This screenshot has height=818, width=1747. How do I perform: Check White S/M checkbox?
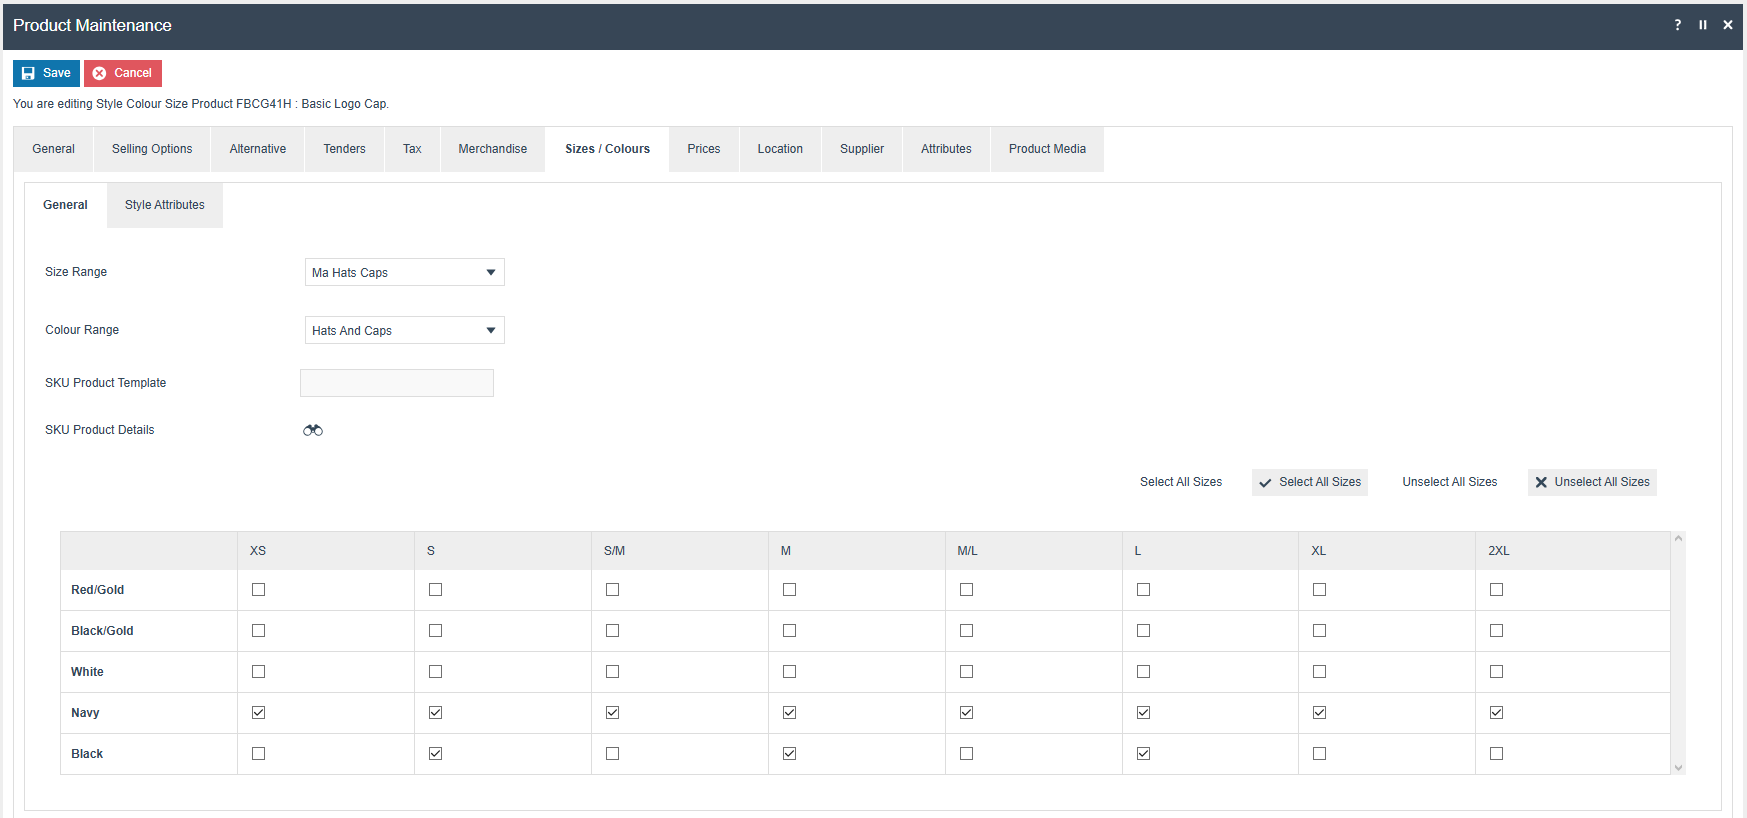coord(613,672)
